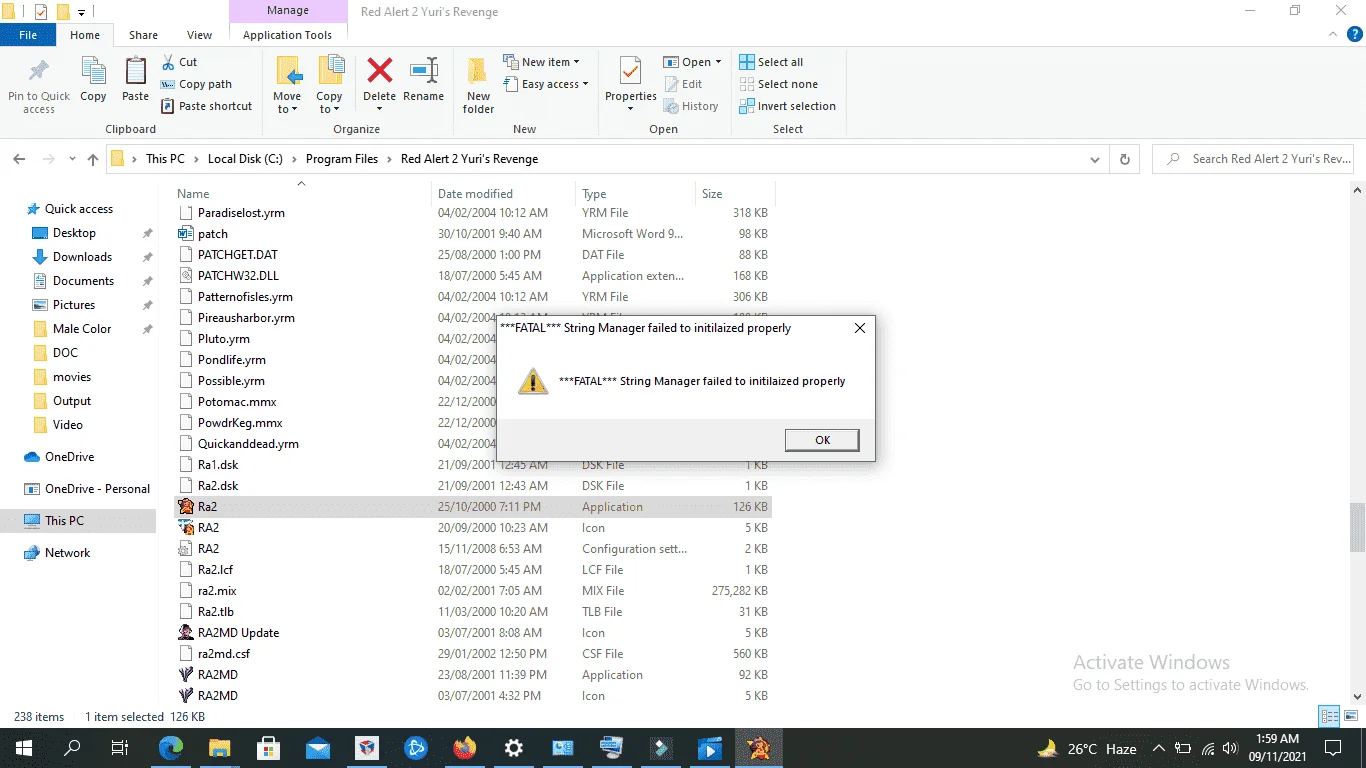
Task: Show hidden system tray icons
Action: 1159,748
